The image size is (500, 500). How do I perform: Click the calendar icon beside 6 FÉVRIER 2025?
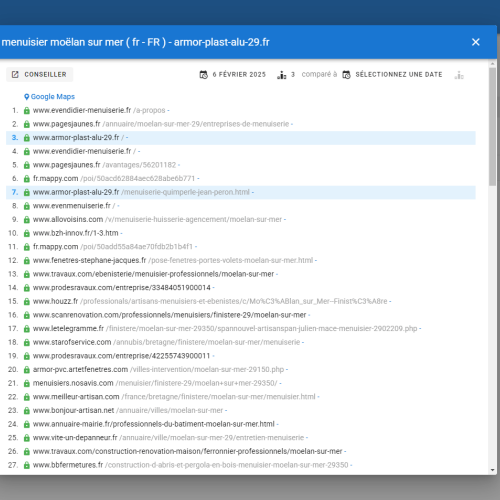203,75
